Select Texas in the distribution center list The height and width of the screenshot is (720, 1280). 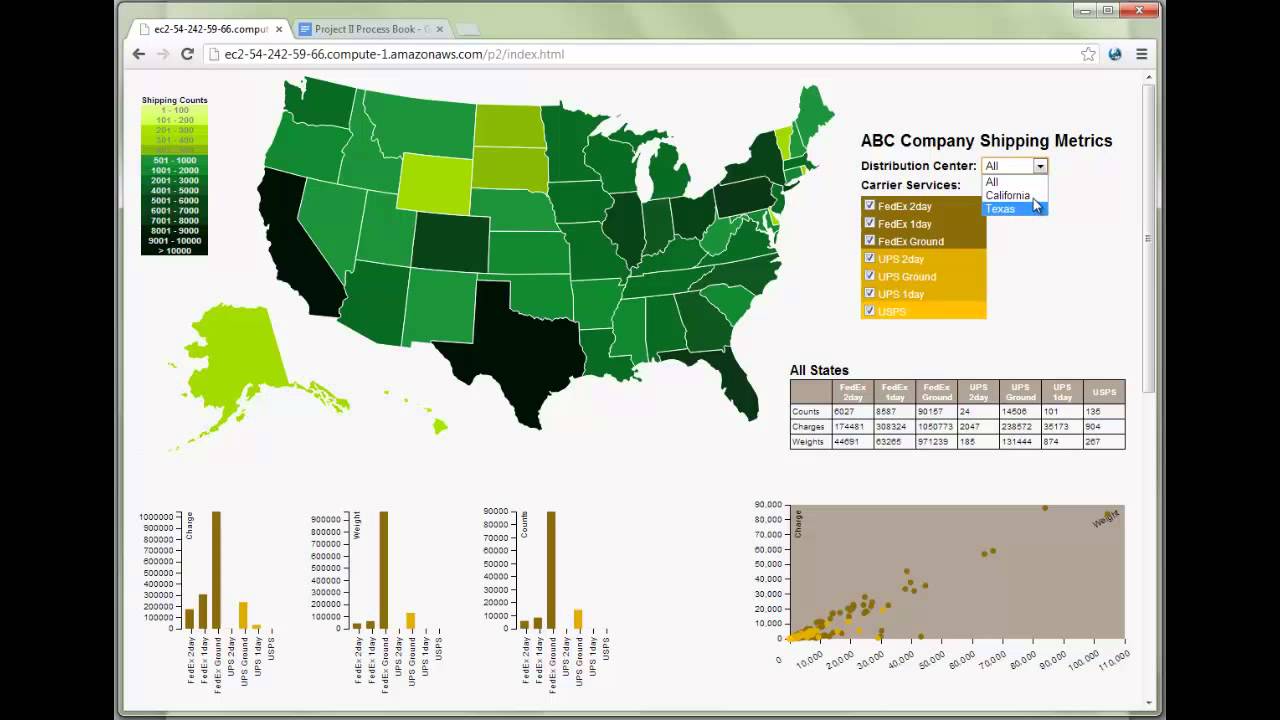coord(1015,209)
